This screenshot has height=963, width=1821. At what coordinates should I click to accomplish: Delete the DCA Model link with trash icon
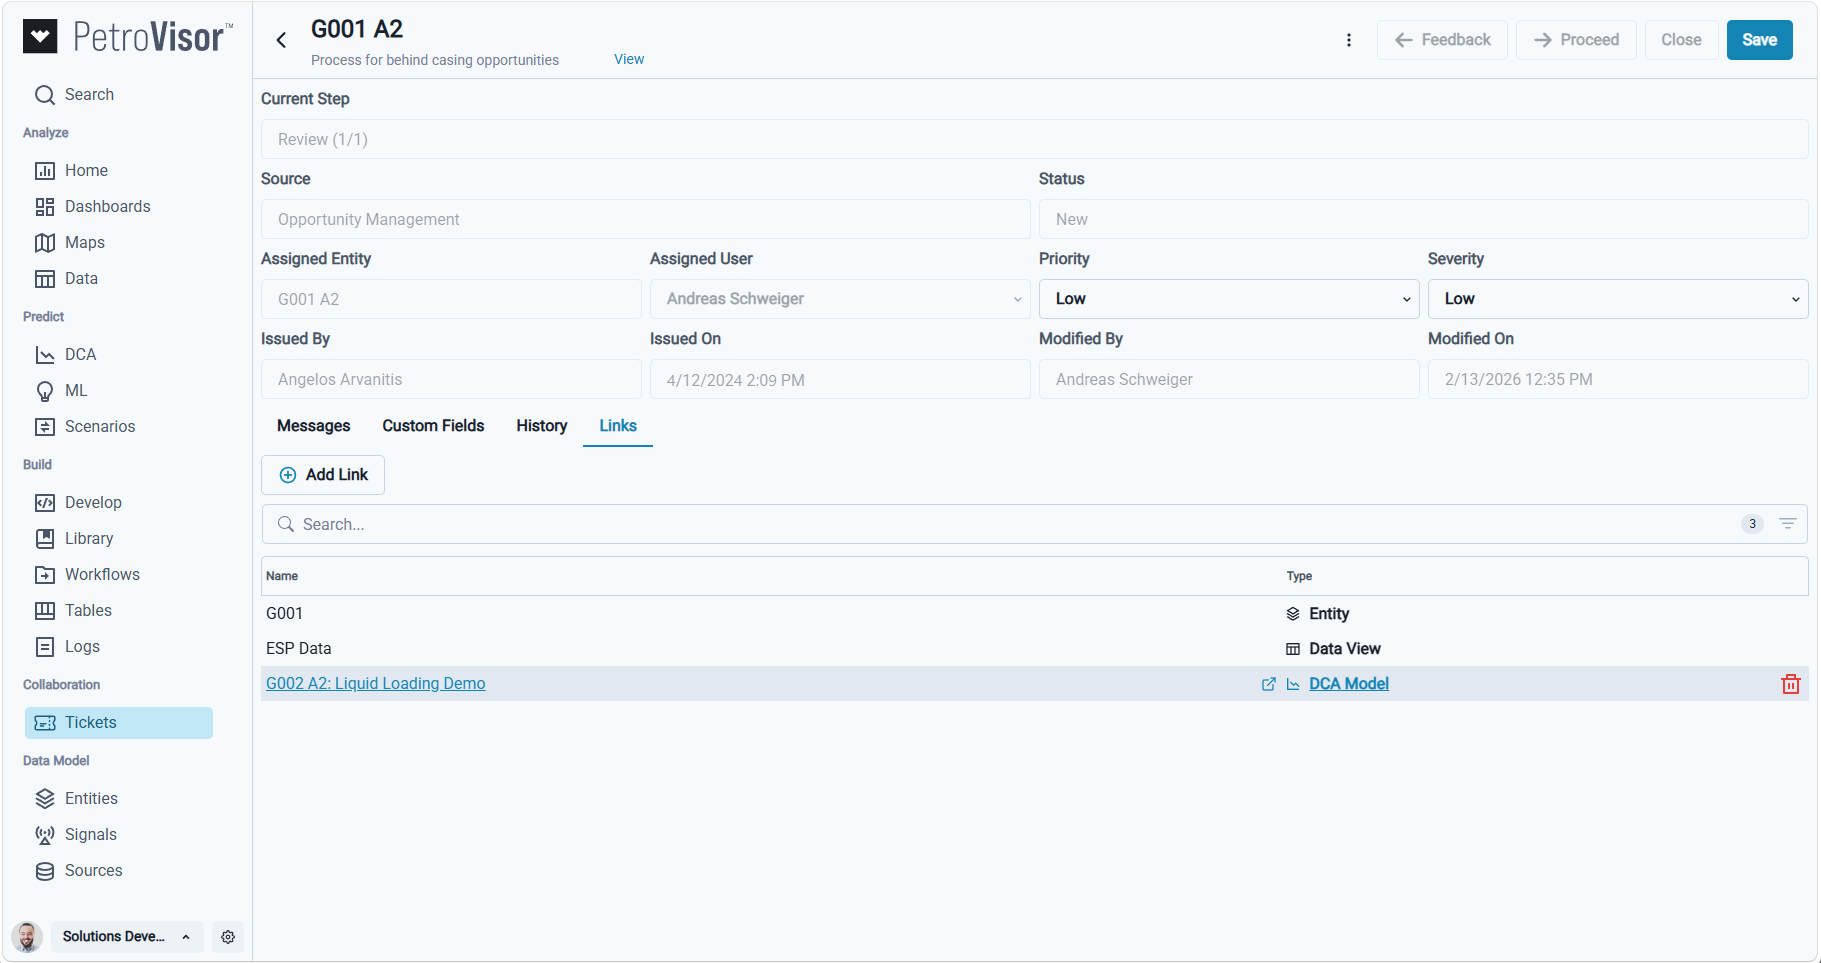pyautogui.click(x=1790, y=684)
